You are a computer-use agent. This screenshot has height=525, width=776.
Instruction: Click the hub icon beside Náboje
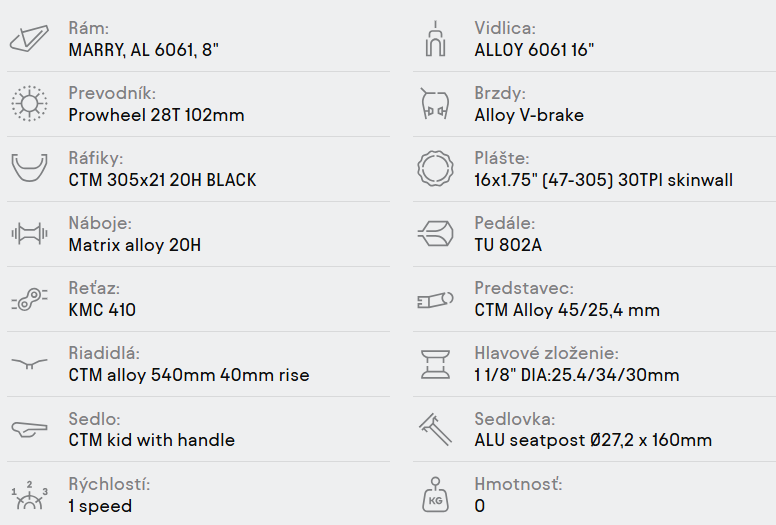click(x=28, y=234)
